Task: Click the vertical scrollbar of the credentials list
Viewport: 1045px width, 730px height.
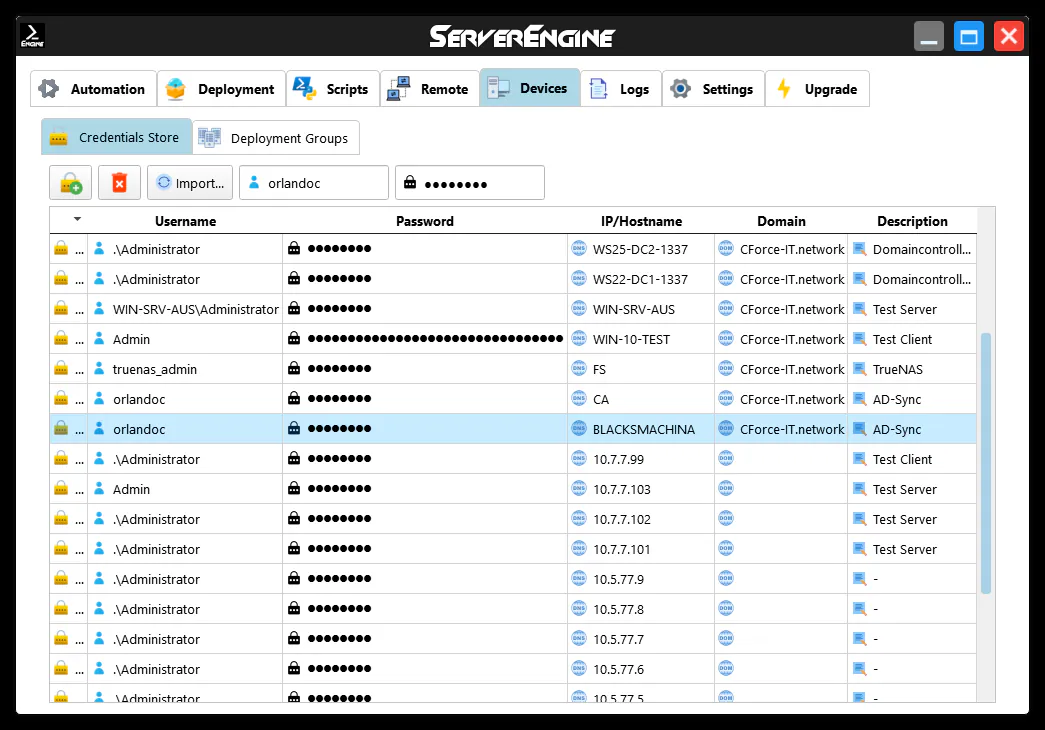Action: tap(986, 462)
